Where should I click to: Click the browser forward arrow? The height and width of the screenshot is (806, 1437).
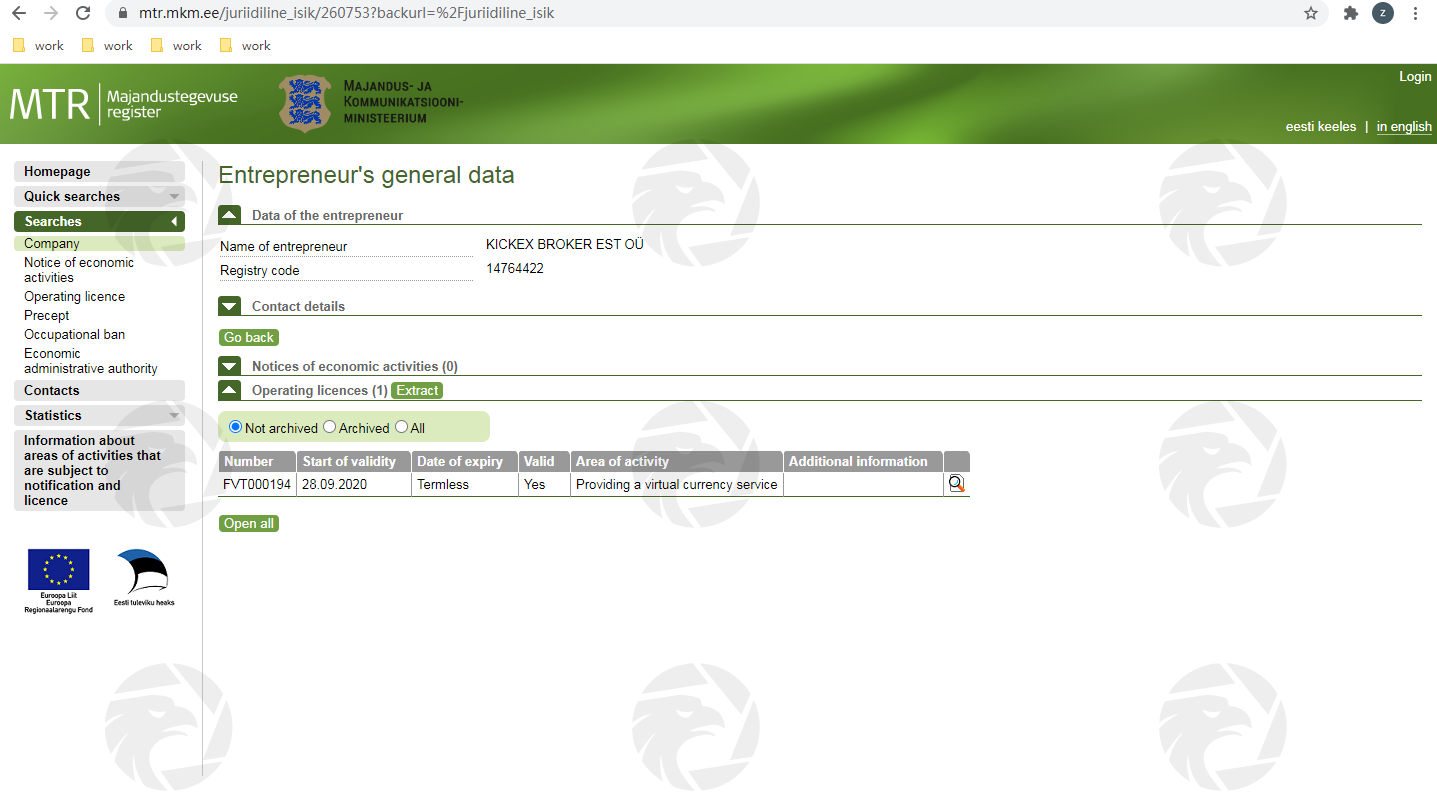point(51,13)
